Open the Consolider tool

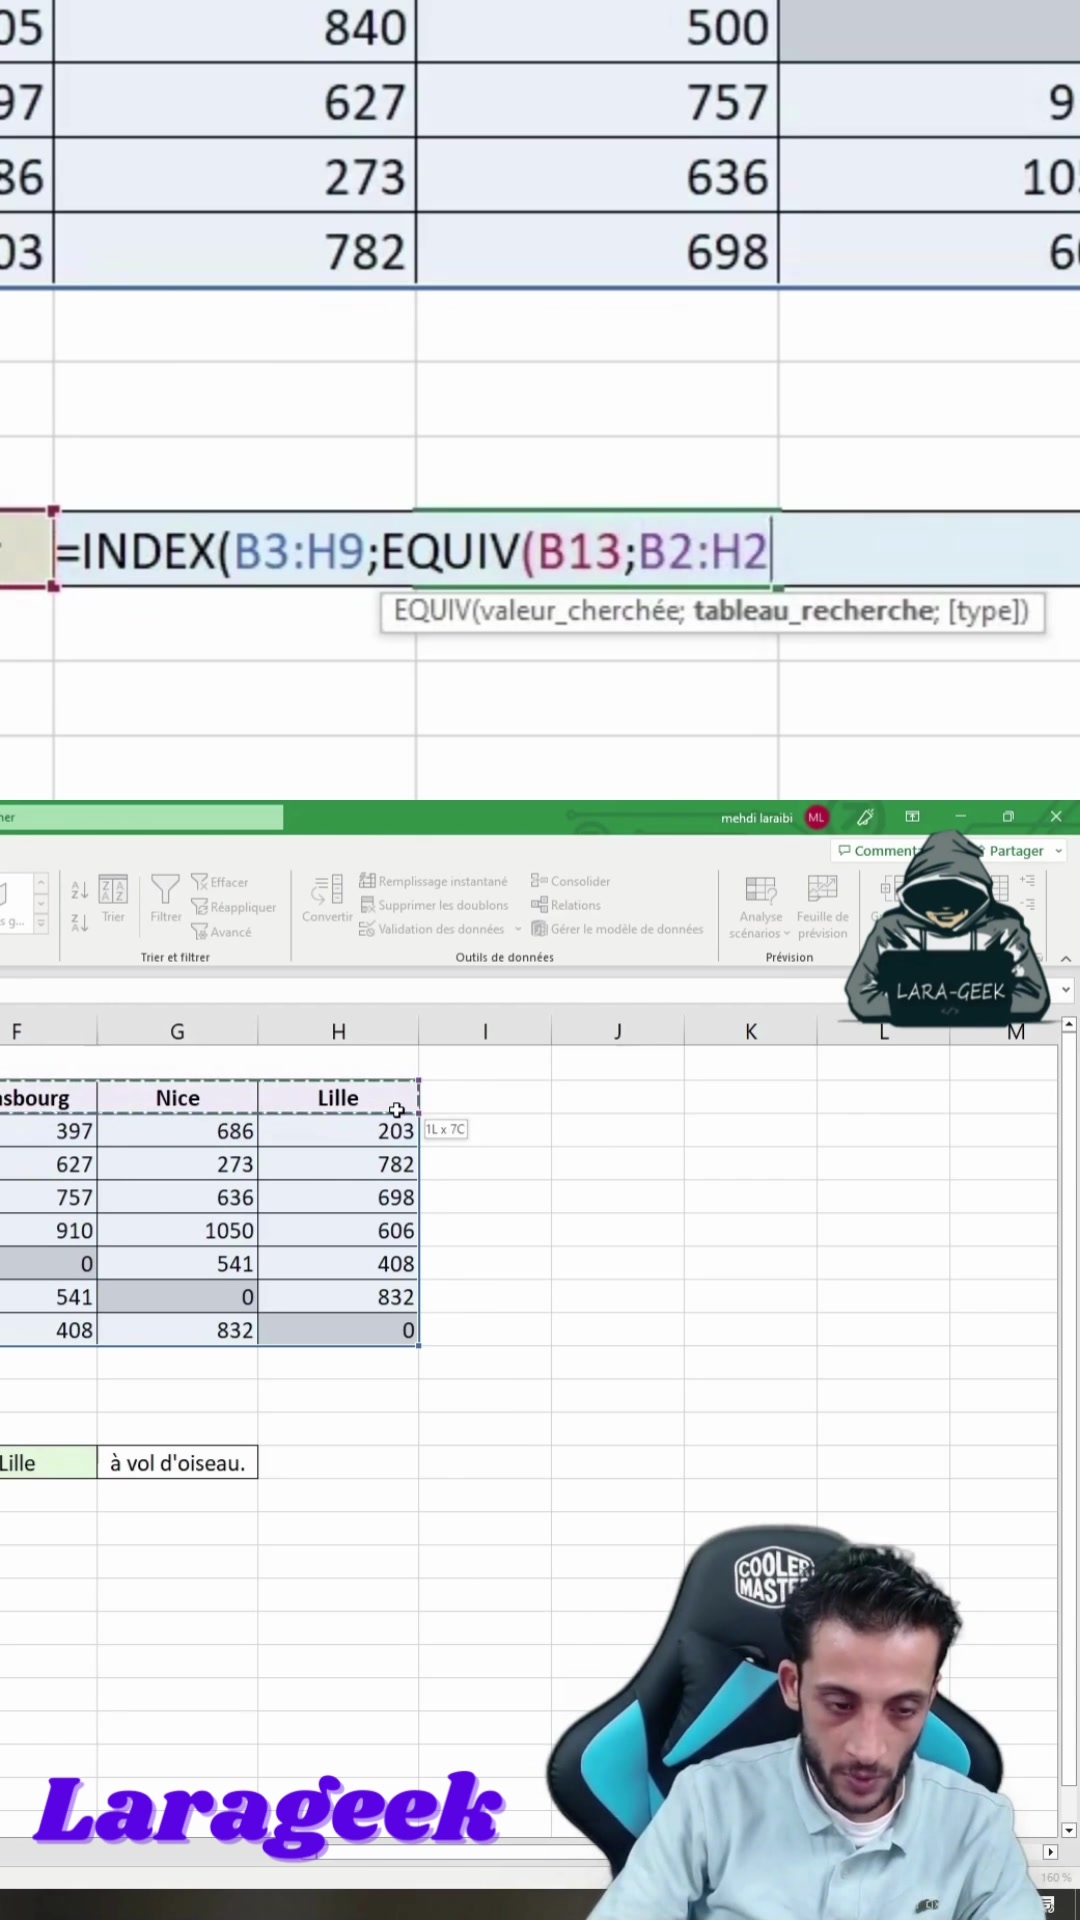click(571, 881)
